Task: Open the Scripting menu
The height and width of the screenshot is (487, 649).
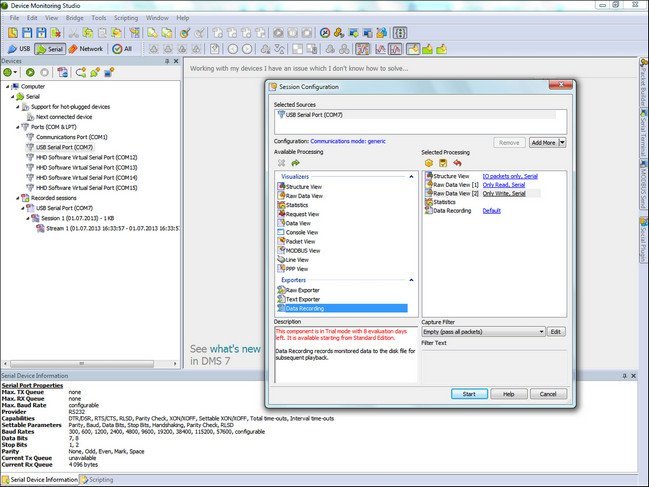Action: coord(126,18)
